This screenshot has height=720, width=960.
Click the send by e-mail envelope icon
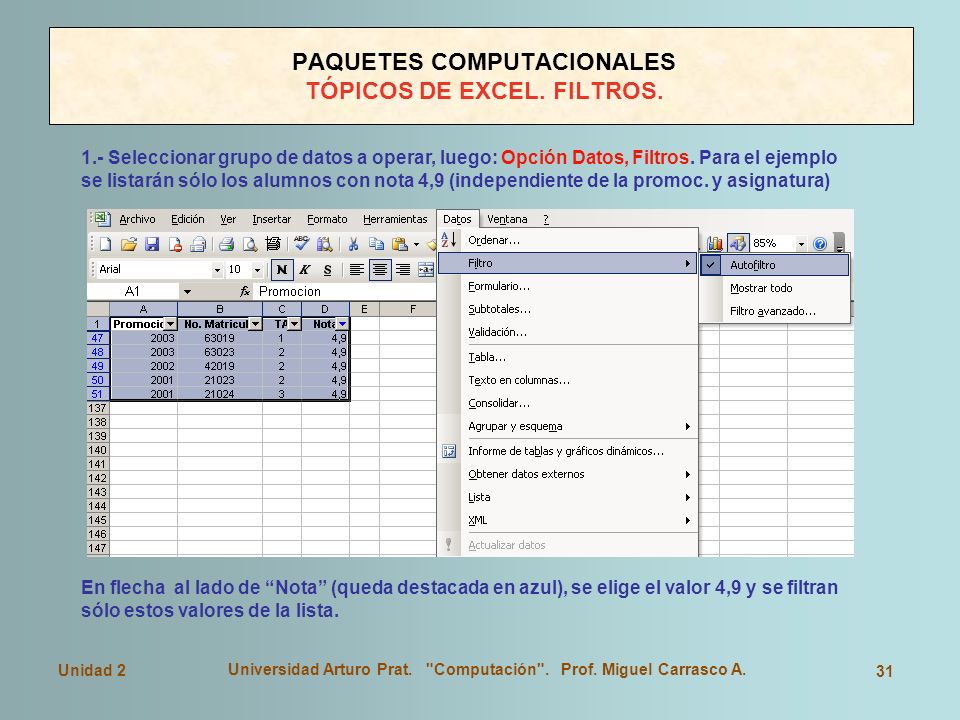pyautogui.click(x=198, y=244)
